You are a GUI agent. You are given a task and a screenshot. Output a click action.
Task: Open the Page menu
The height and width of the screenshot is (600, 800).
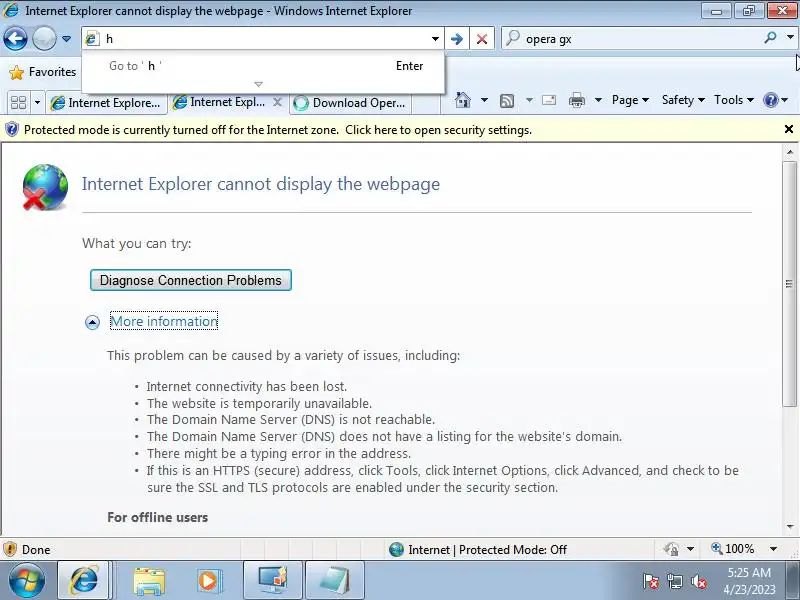pyautogui.click(x=630, y=100)
